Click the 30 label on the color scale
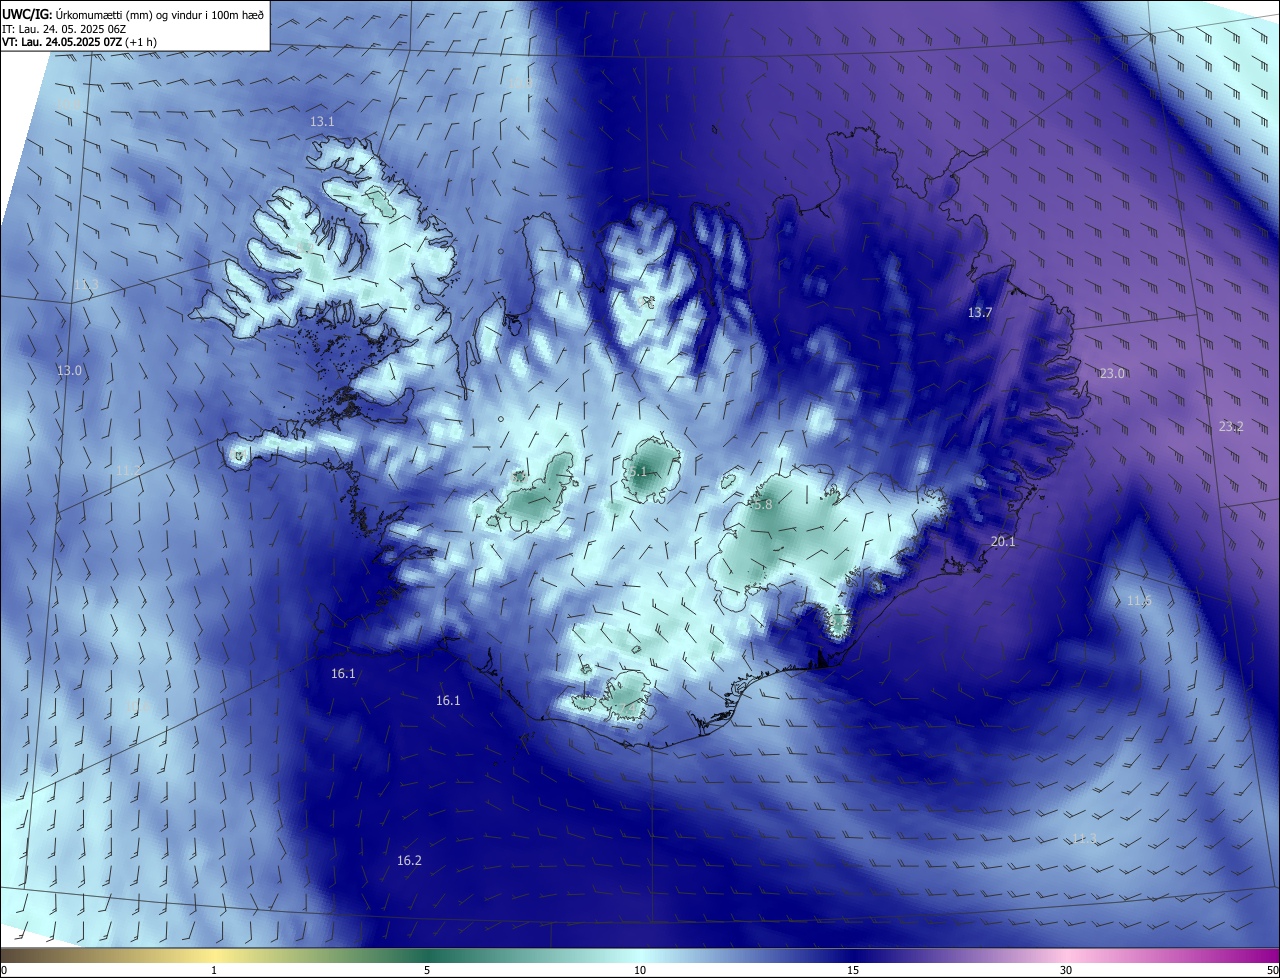Viewport: 1280px width, 978px height. pyautogui.click(x=1066, y=970)
